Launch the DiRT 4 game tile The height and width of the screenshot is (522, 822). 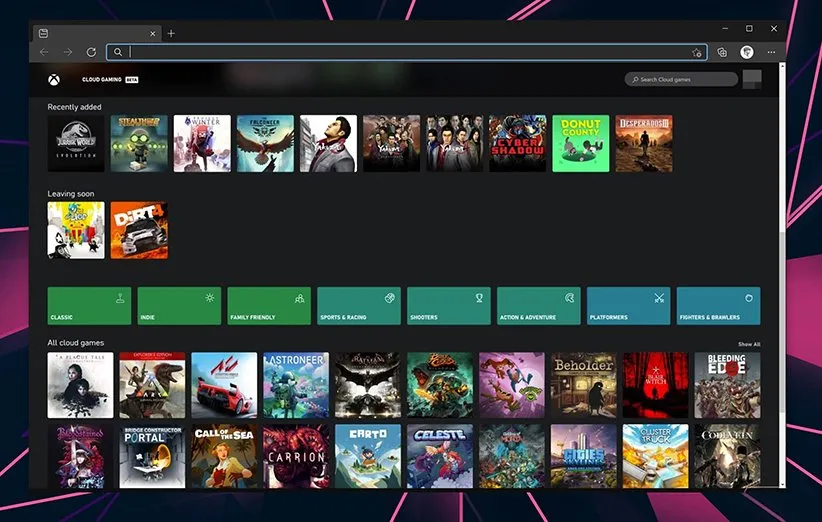tap(139, 230)
